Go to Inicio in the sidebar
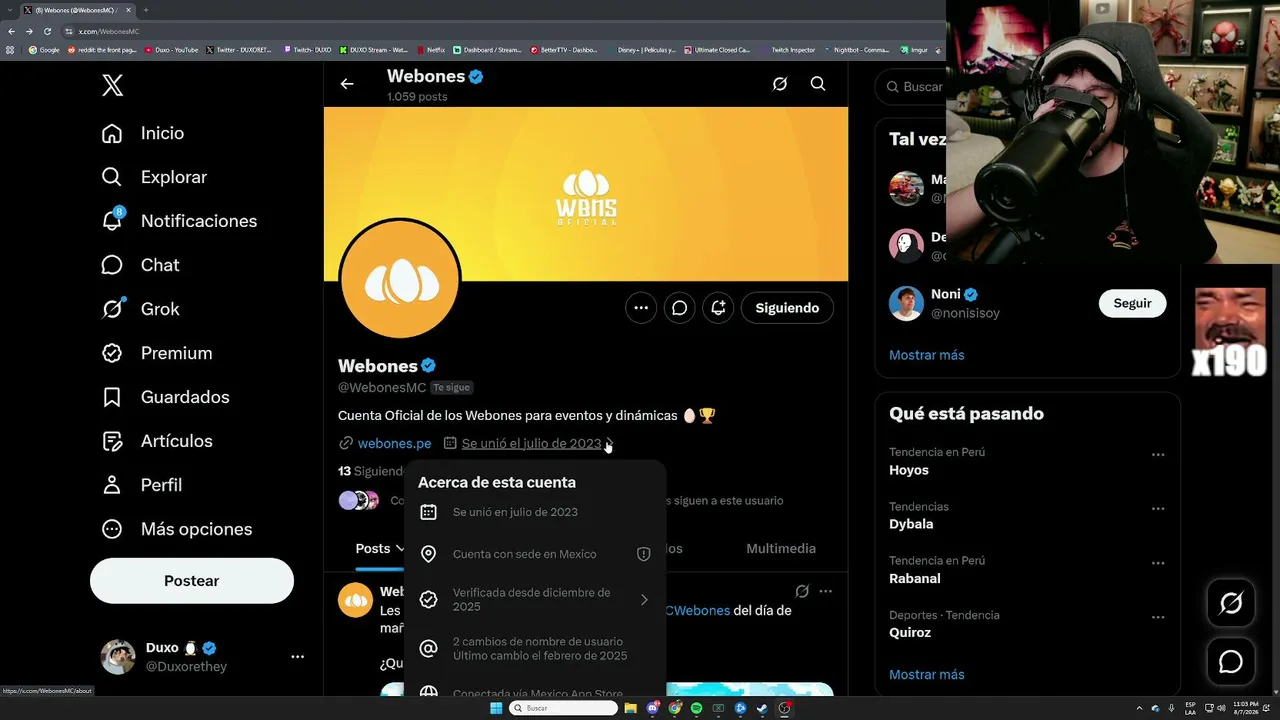Viewport: 1280px width, 720px height. (143, 133)
